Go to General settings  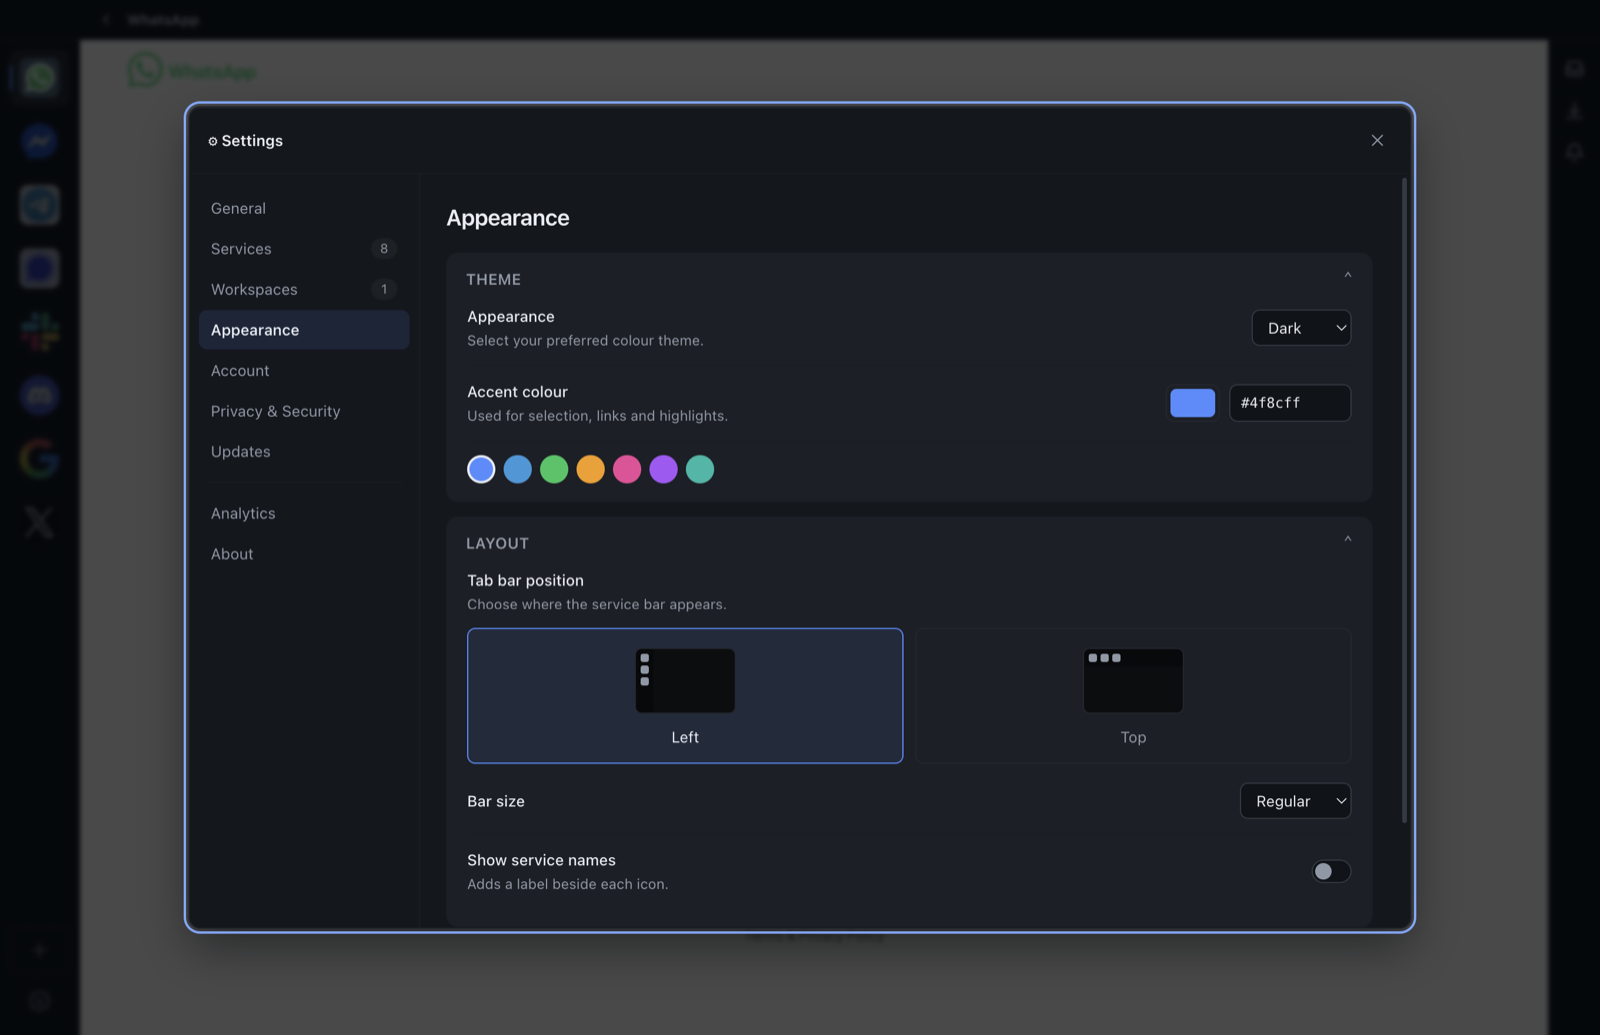click(x=304, y=208)
